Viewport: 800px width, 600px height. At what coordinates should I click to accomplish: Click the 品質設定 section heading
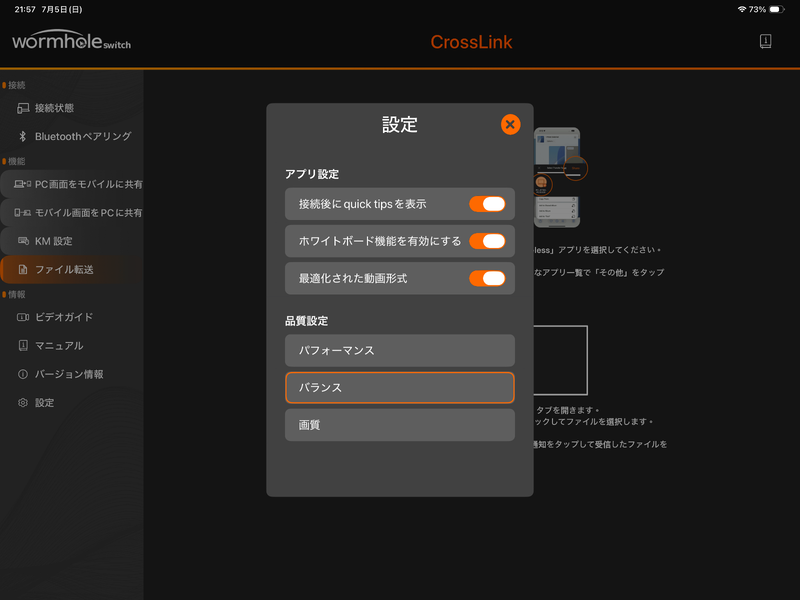307,321
